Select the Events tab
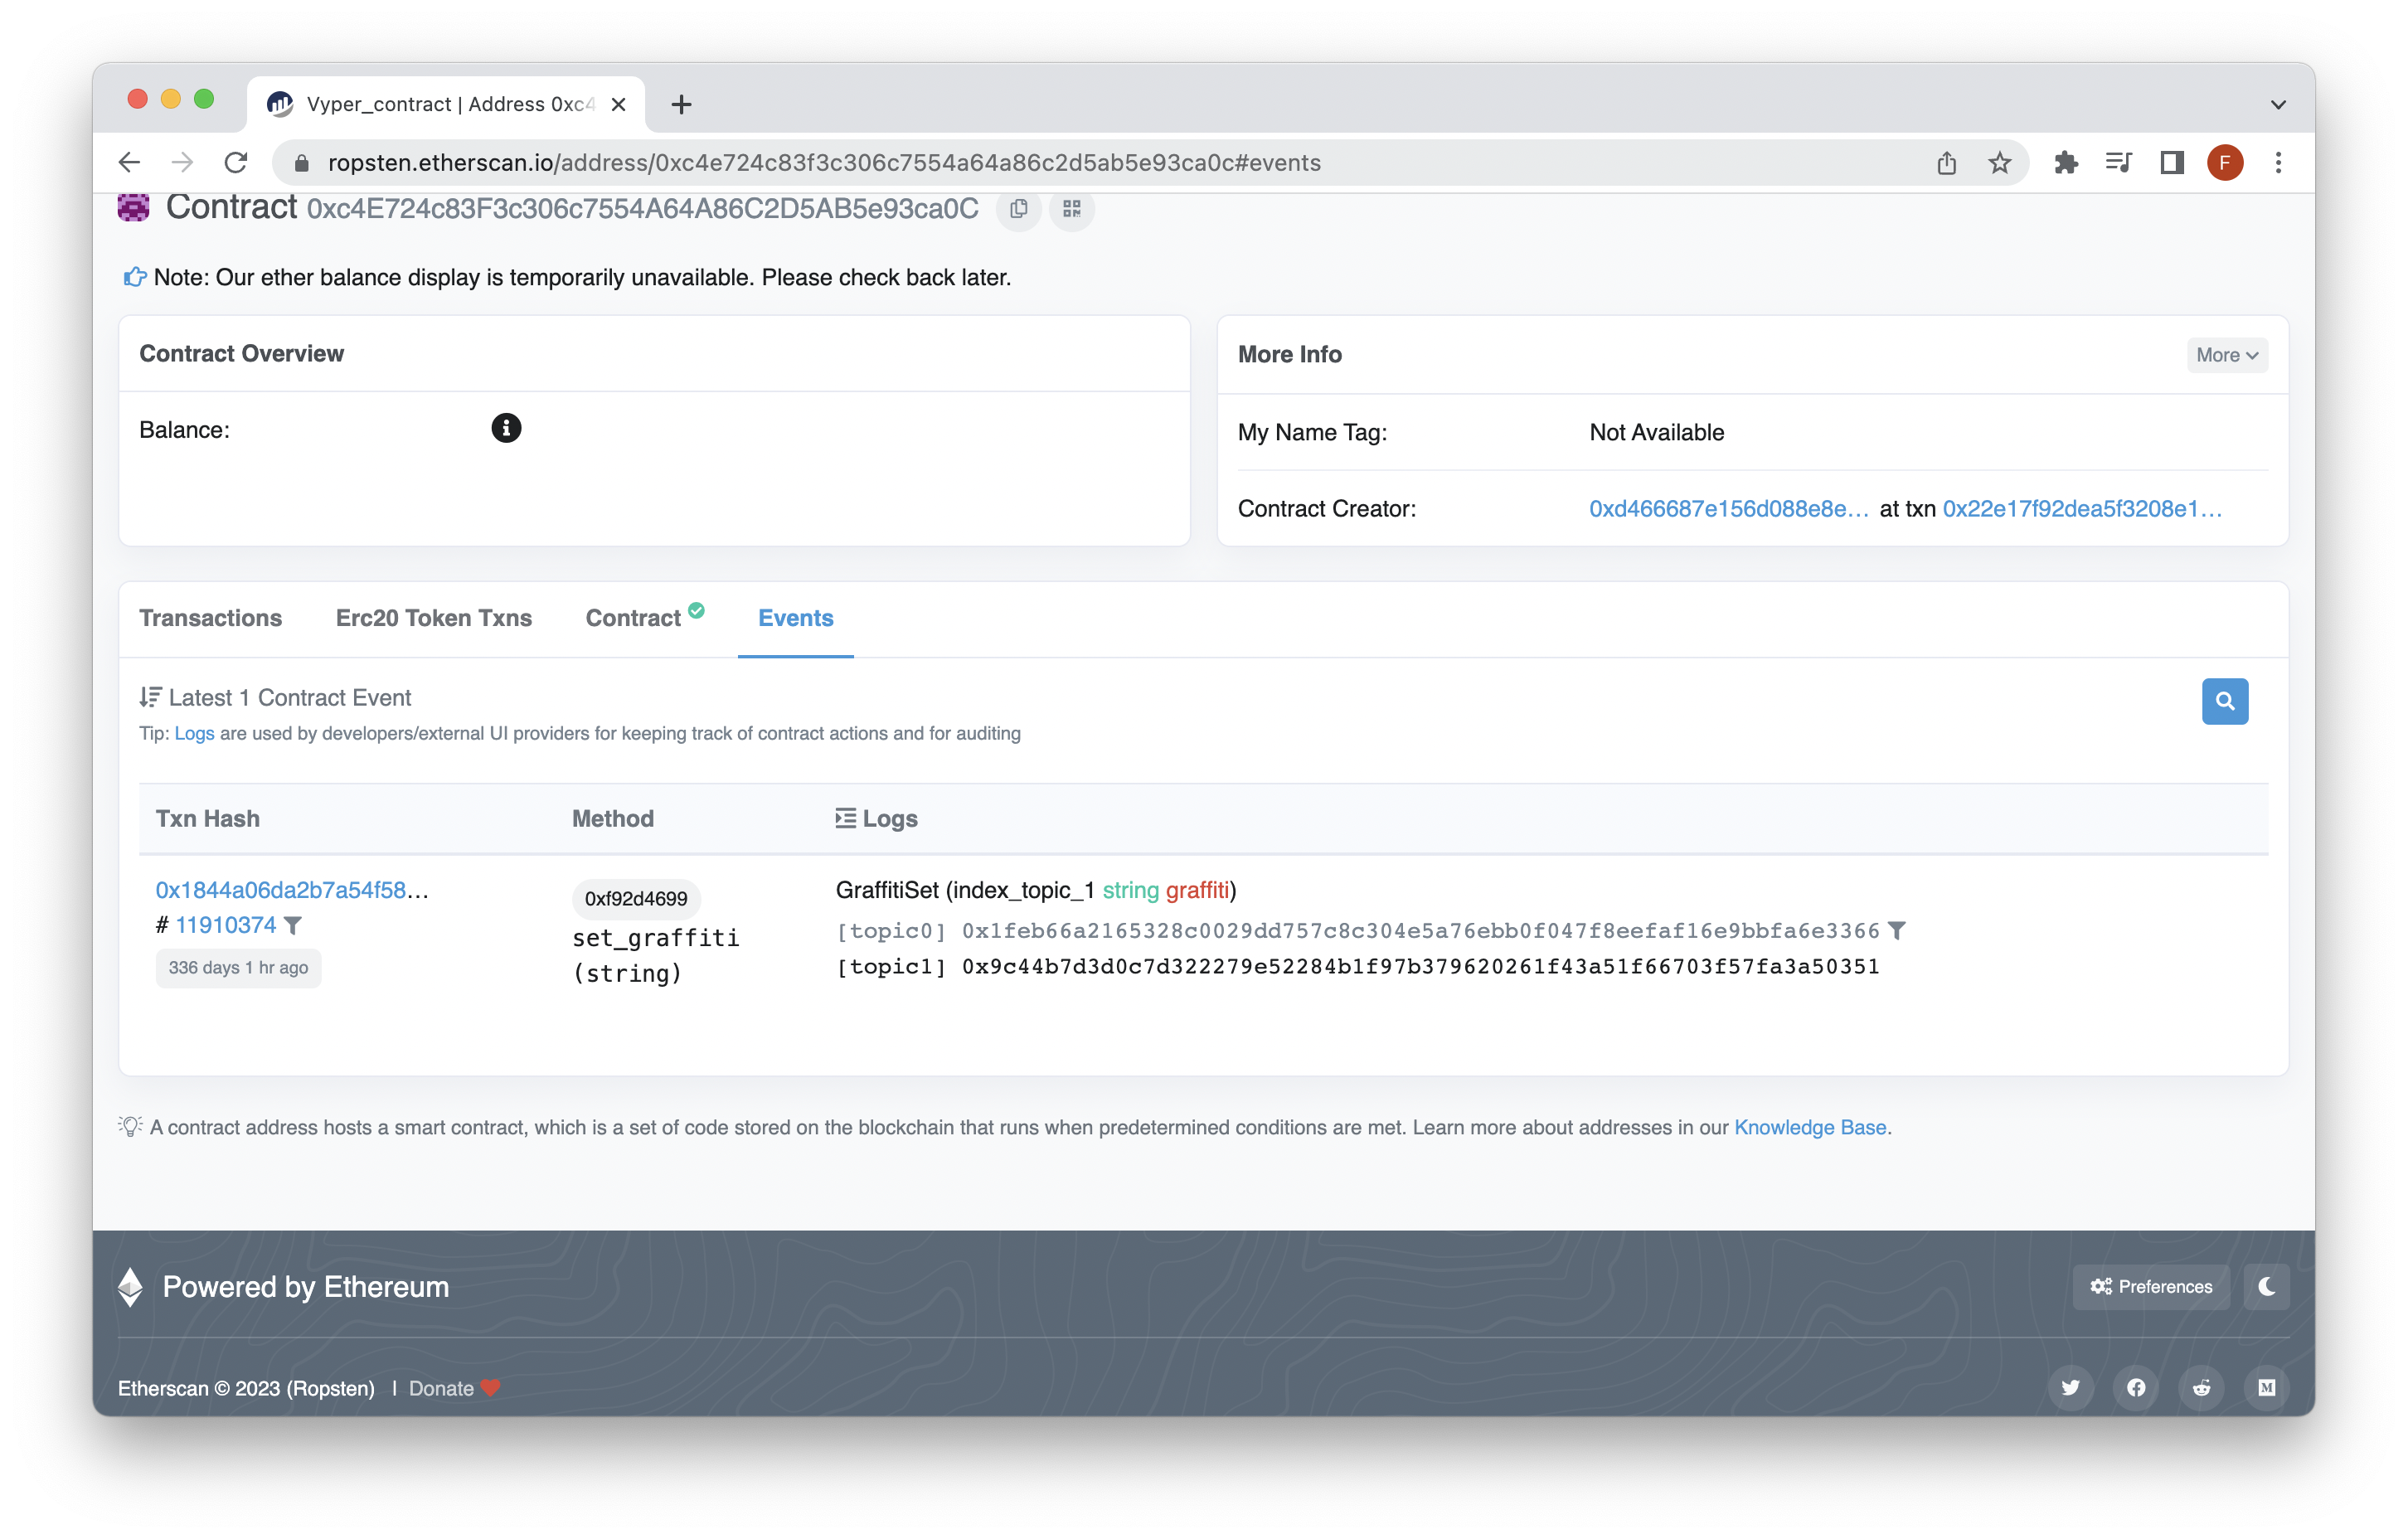 coord(795,618)
